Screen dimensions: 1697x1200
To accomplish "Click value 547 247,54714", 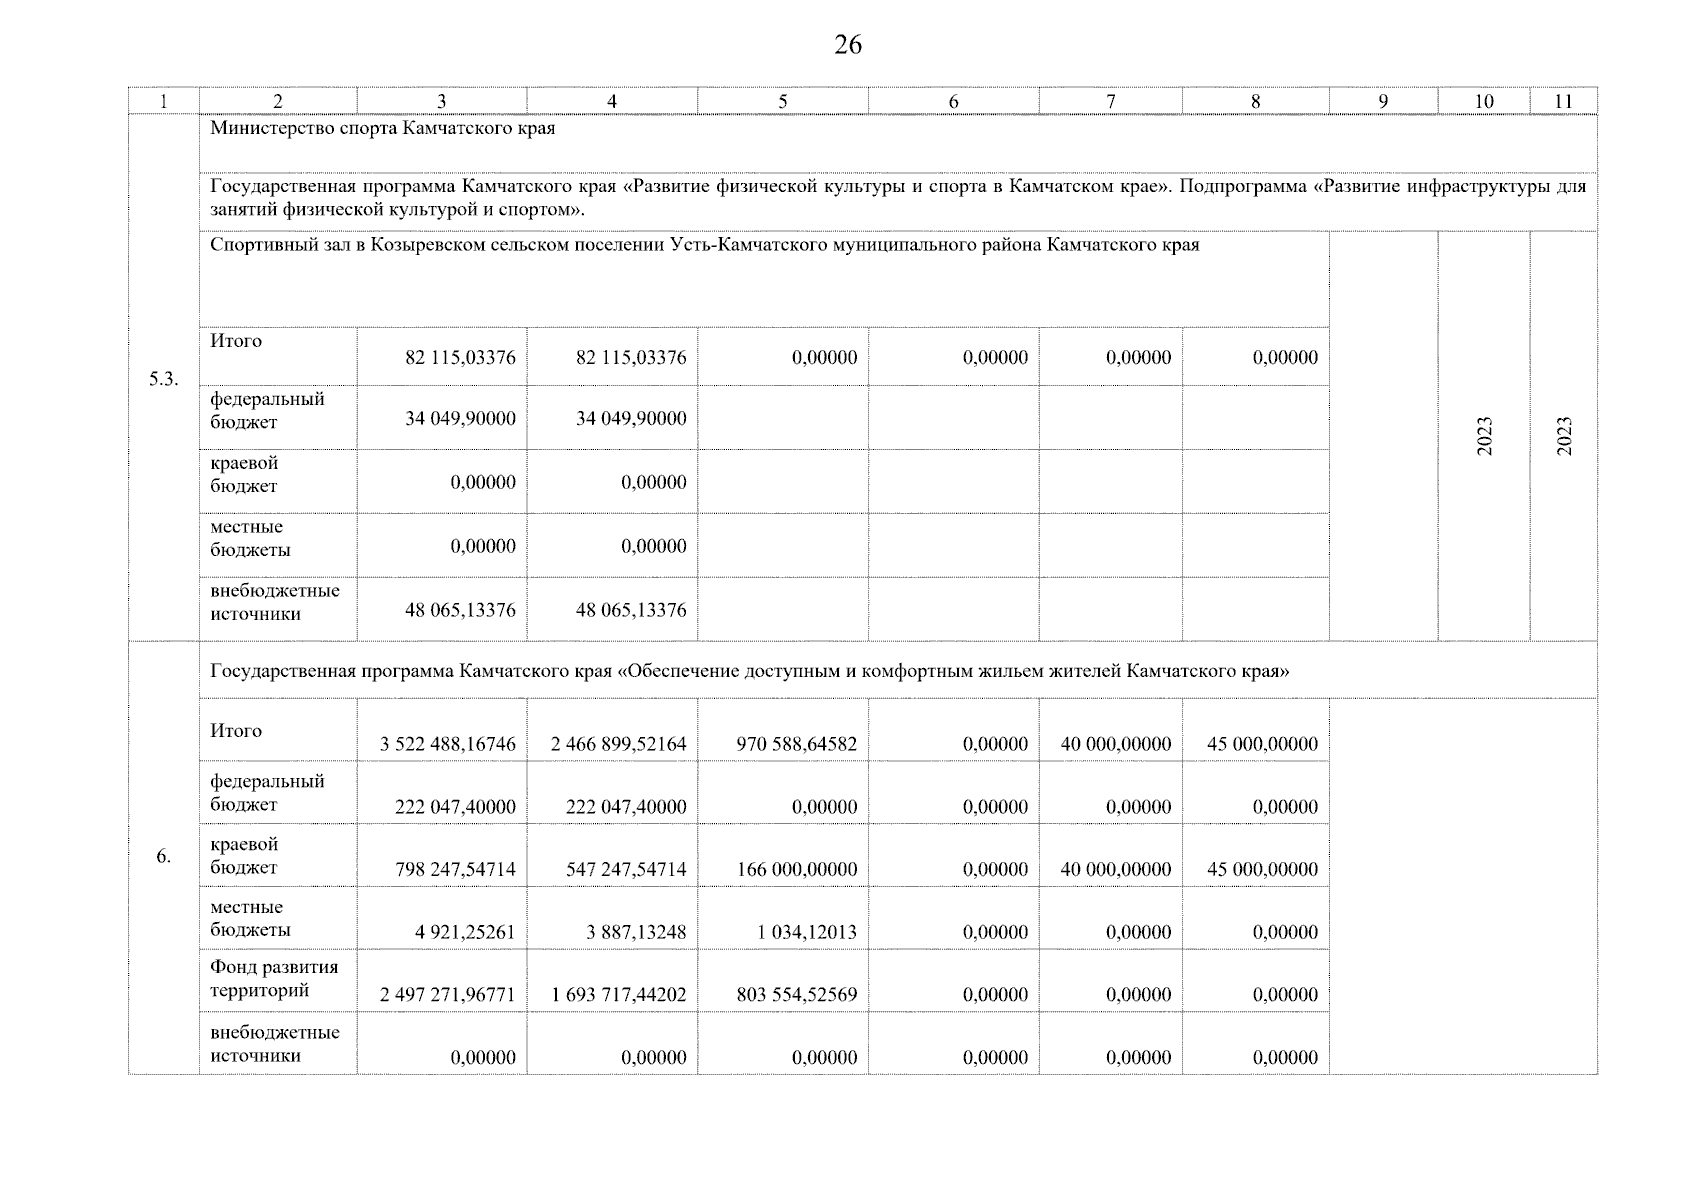I will [626, 870].
